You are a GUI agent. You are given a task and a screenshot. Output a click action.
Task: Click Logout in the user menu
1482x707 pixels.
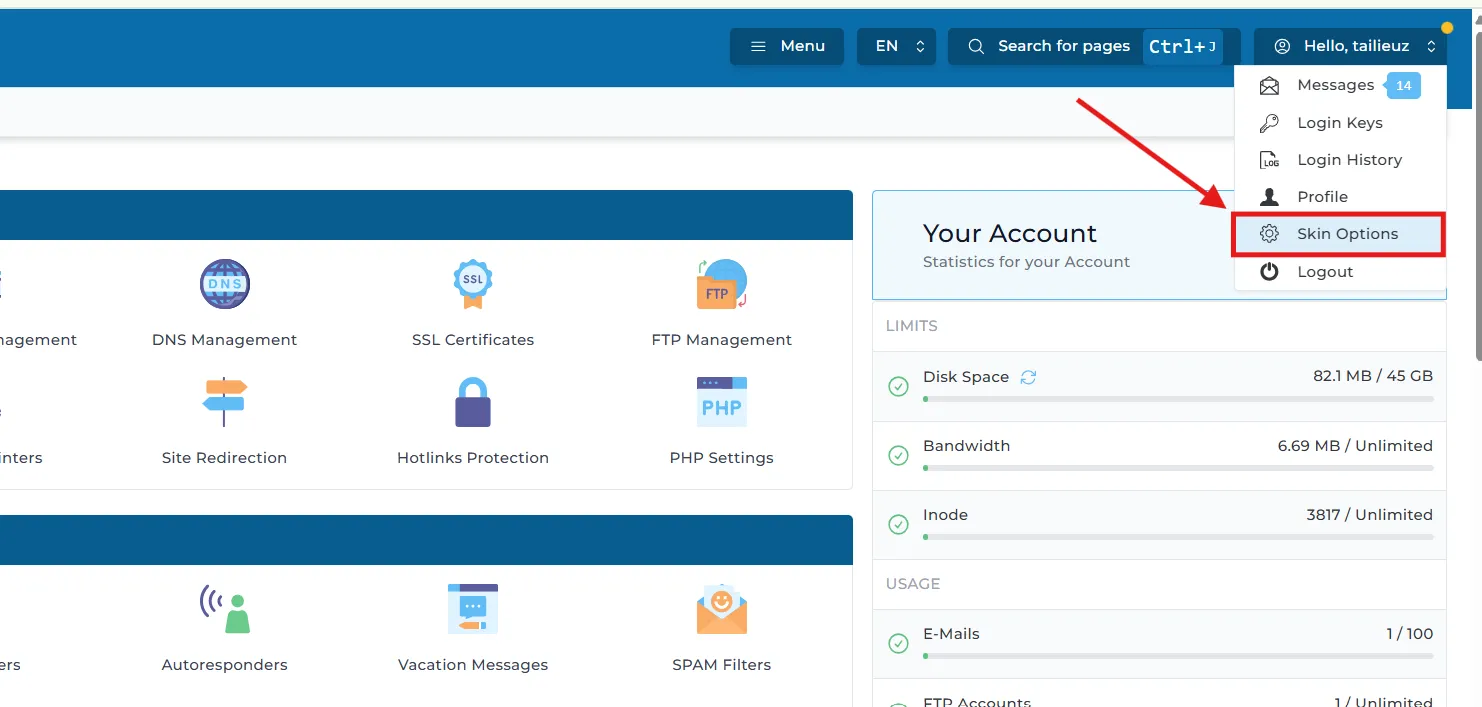tap(1324, 272)
